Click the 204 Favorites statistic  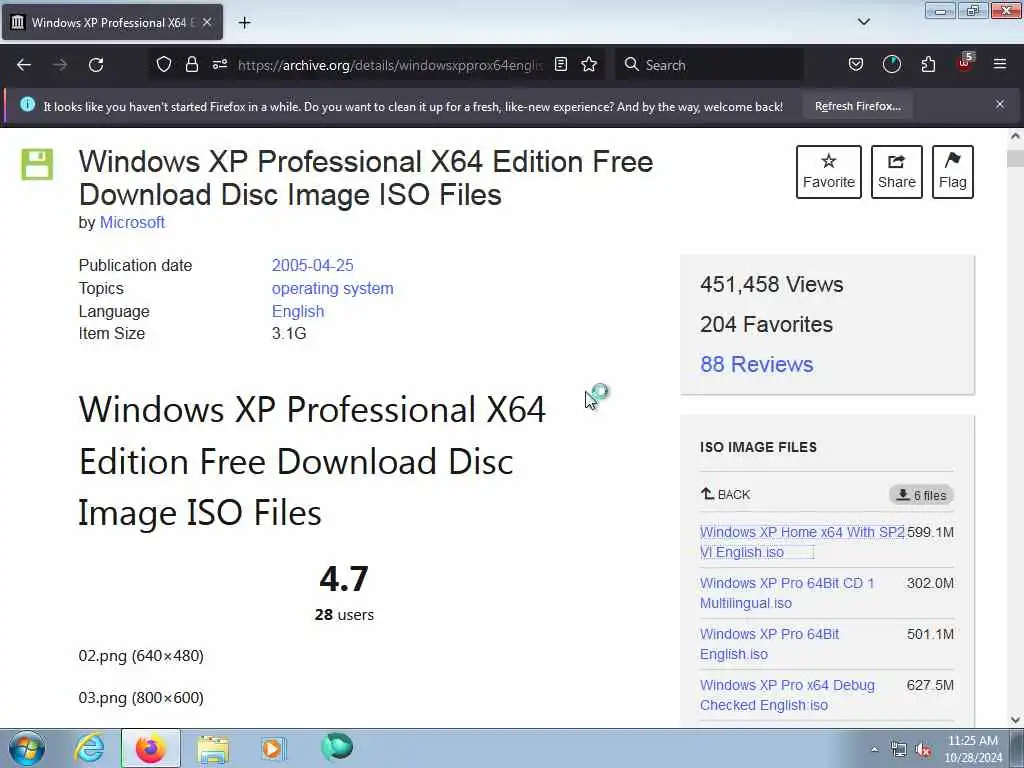766,324
